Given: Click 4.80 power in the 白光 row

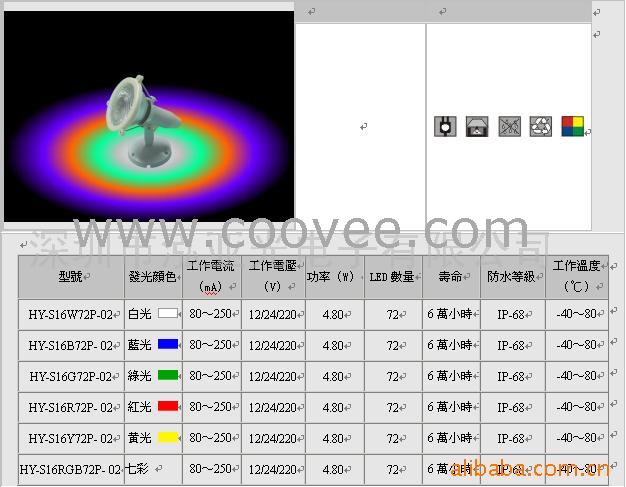Looking at the screenshot, I should click(333, 315).
